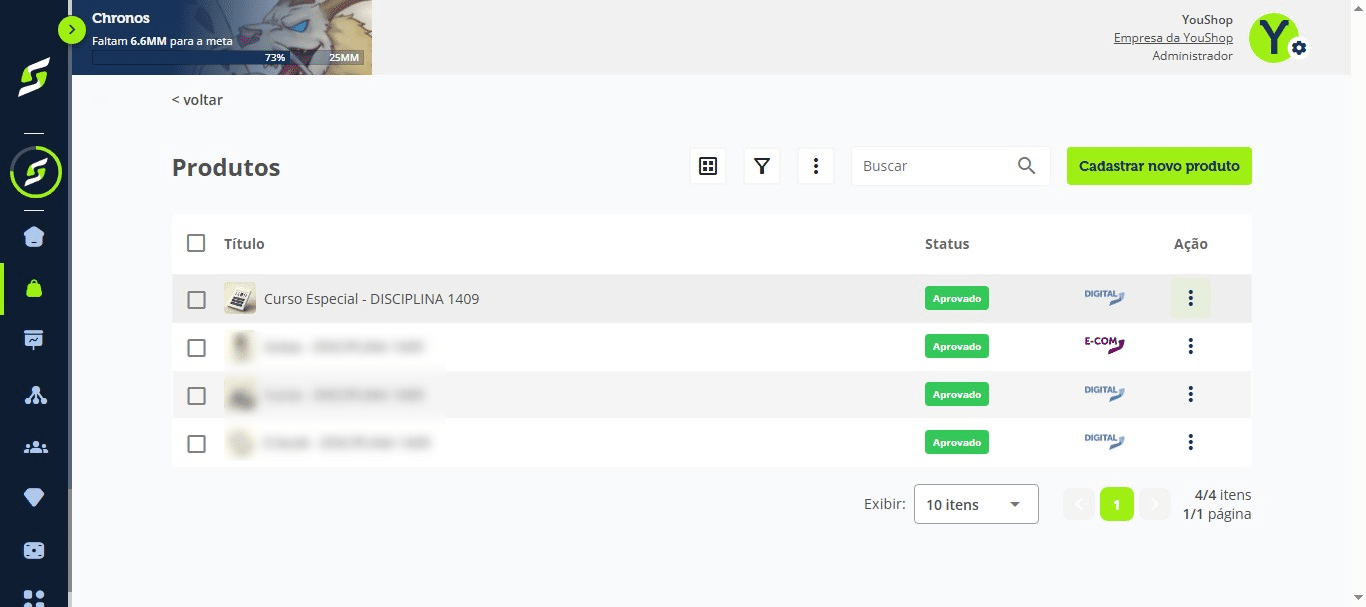This screenshot has width=1366, height=607.
Task: Open the more options menu beside the filter
Action: 816,166
